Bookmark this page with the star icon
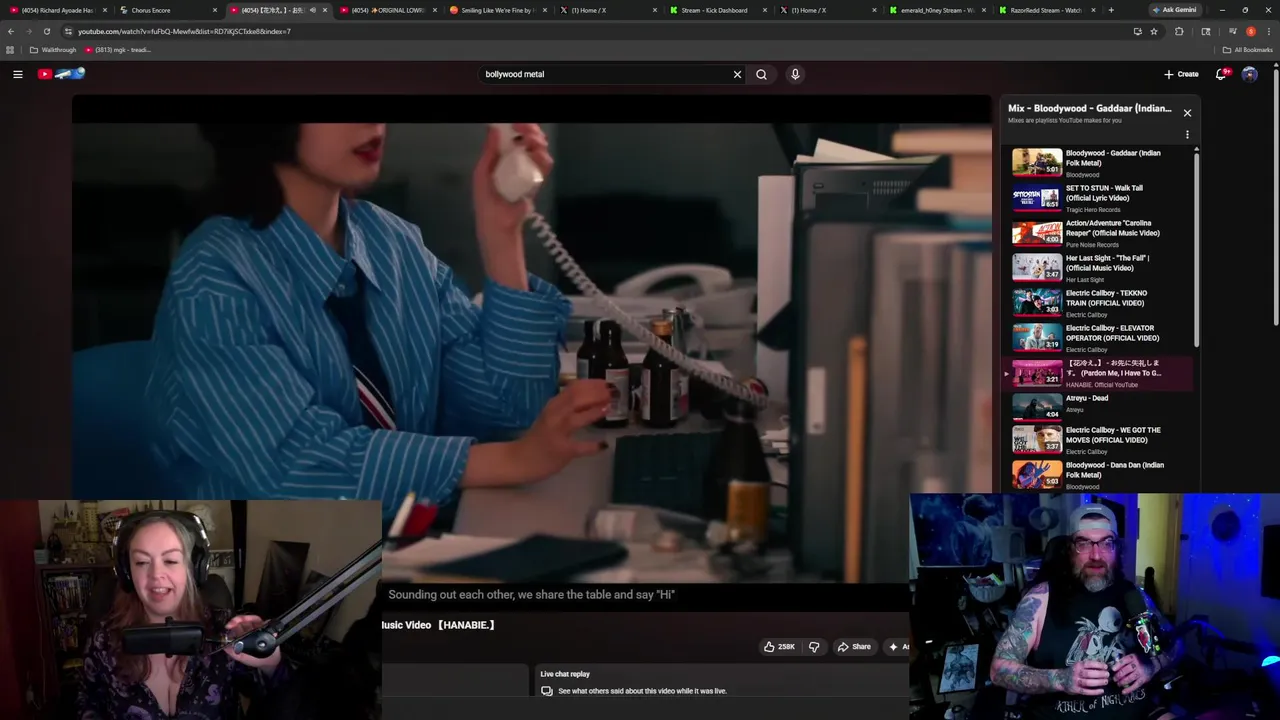The height and width of the screenshot is (720, 1280). pyautogui.click(x=1154, y=31)
